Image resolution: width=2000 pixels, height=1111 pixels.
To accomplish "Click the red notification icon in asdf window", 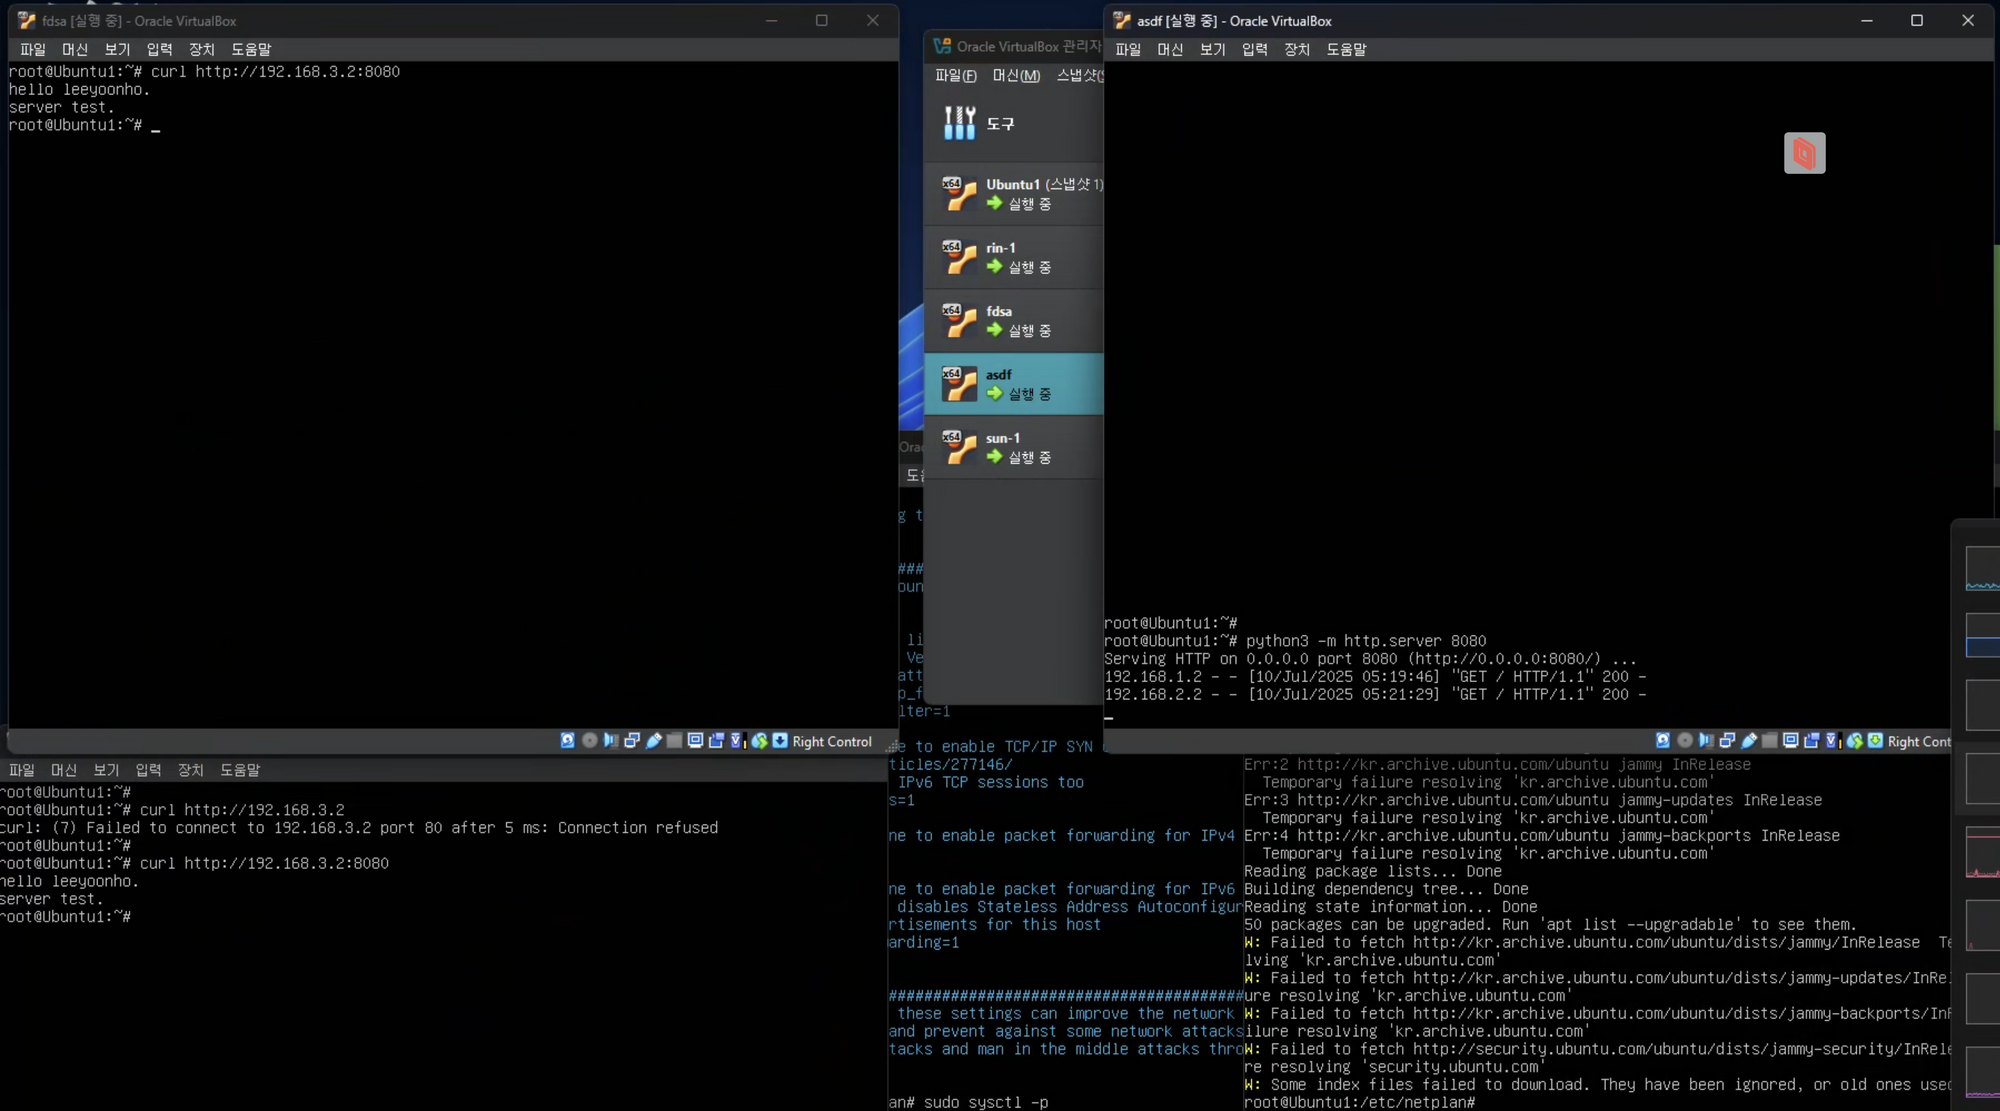I will click(1804, 153).
